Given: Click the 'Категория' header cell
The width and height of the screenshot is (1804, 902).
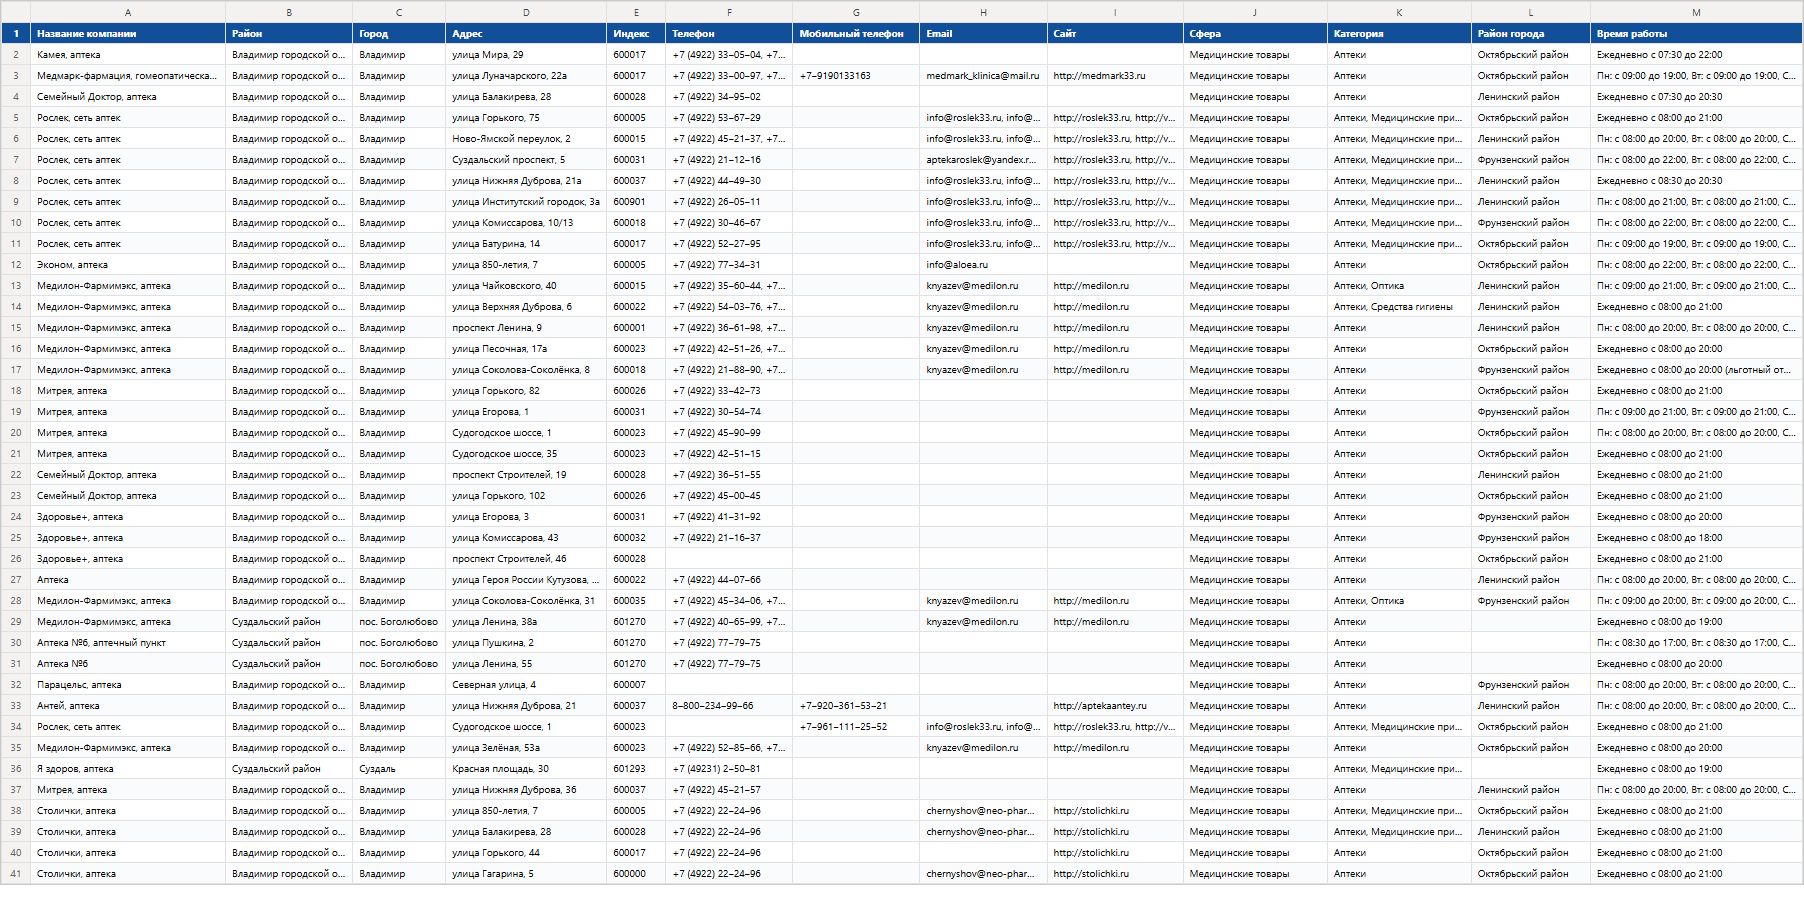Looking at the screenshot, I should 1399,33.
